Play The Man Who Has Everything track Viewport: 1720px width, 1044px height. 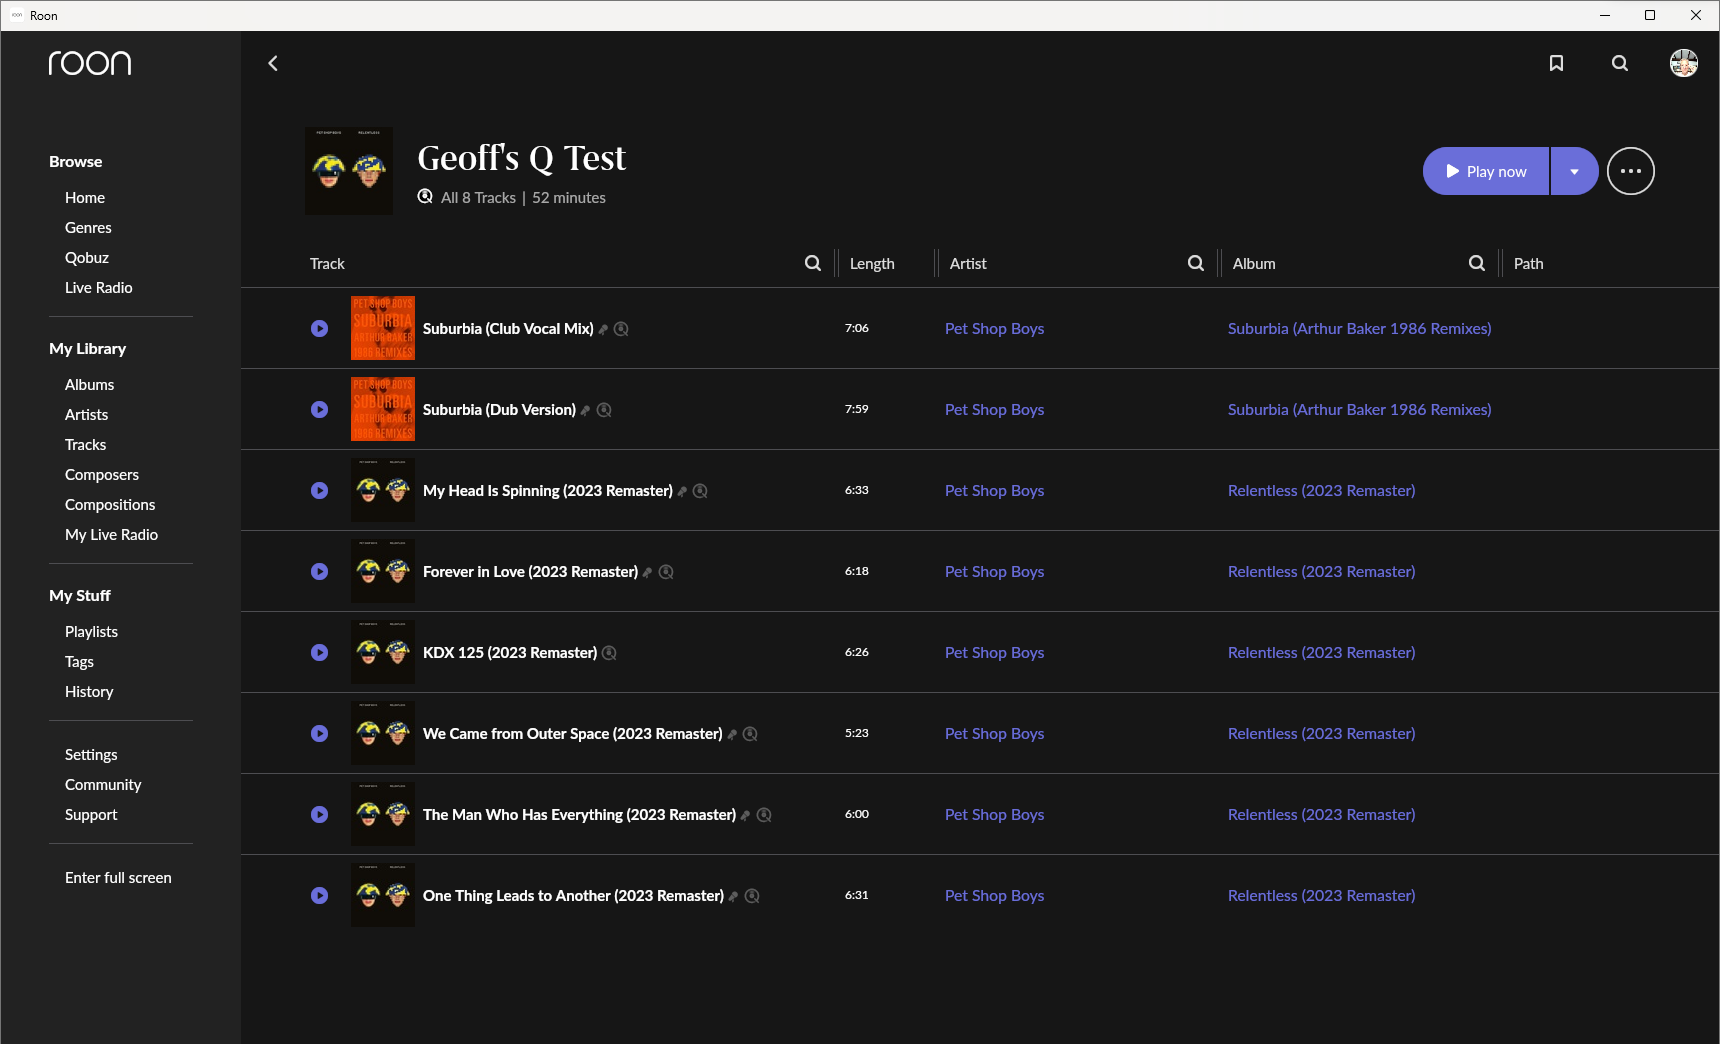tap(319, 814)
